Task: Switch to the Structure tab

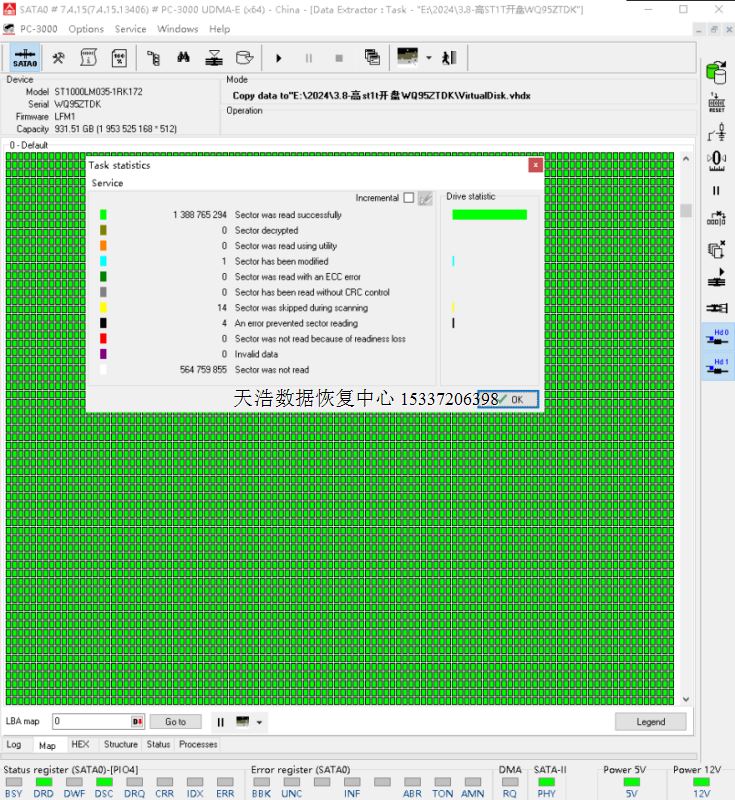Action: (120, 745)
